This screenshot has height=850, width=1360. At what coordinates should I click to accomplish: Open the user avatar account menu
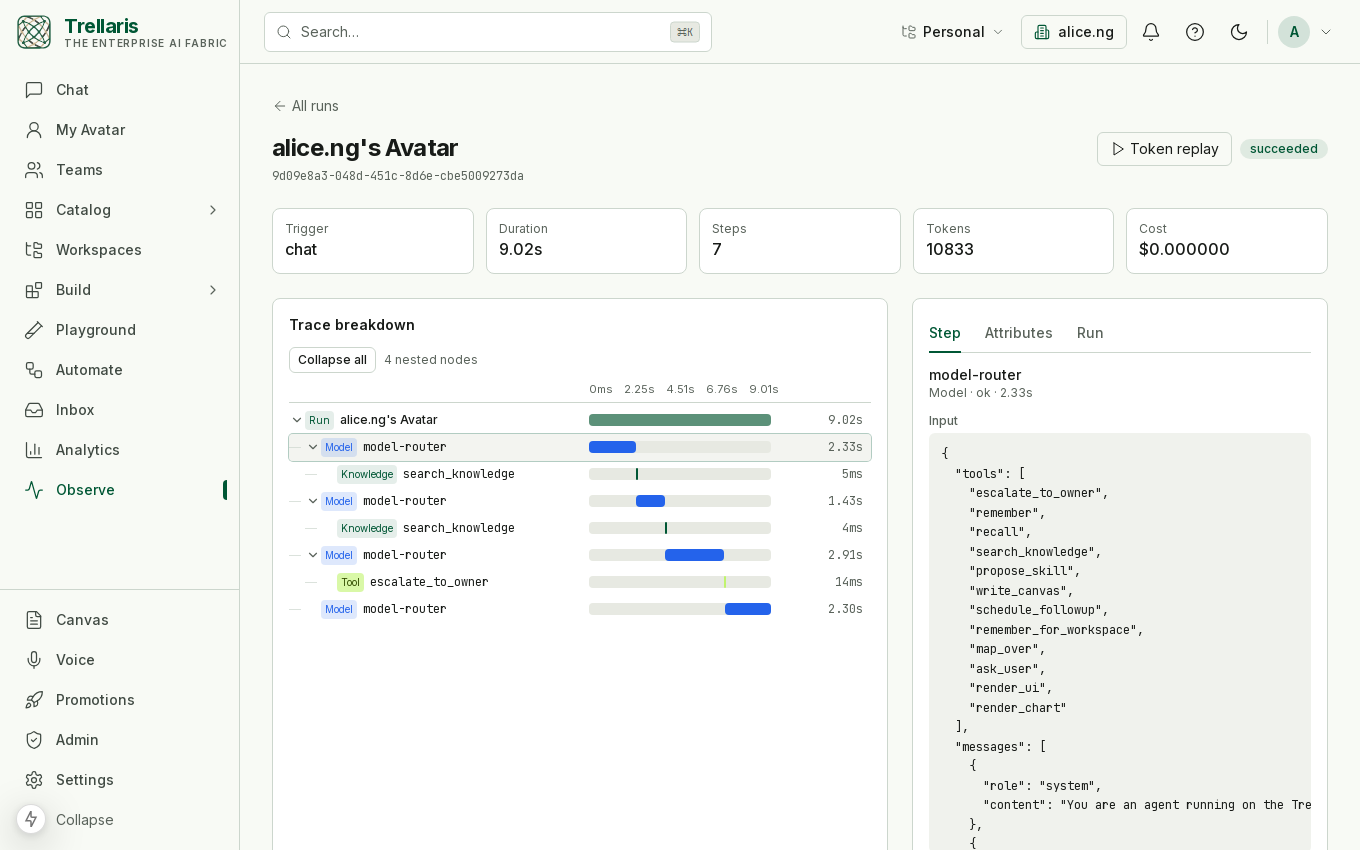(1306, 32)
